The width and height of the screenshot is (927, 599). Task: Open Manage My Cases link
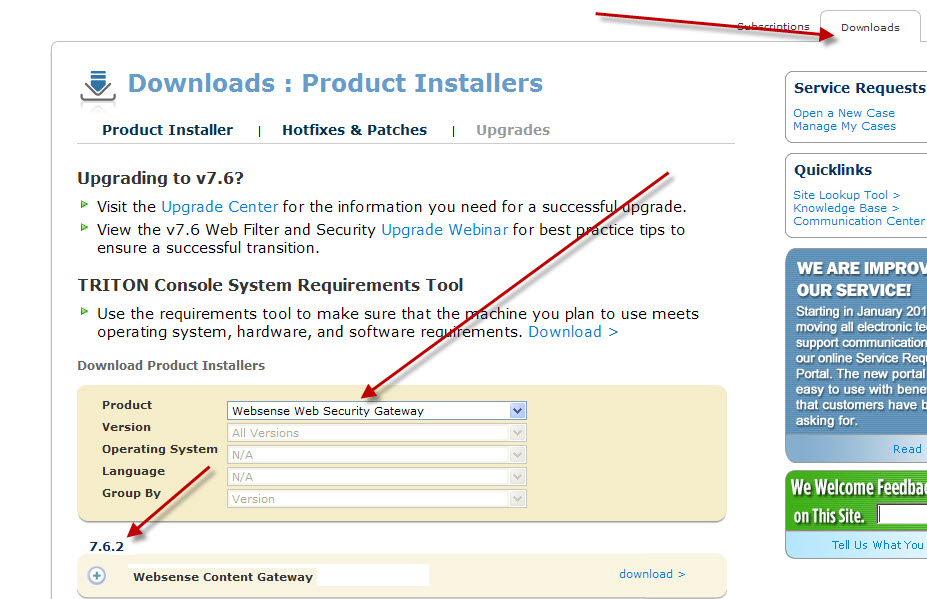(844, 126)
